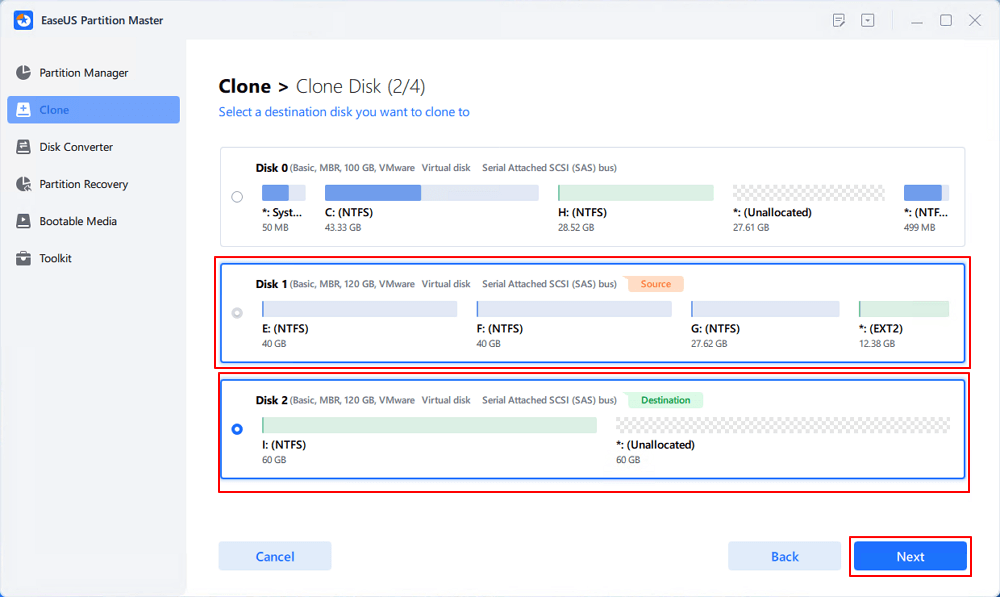Click the Disk Converter sidebar icon
This screenshot has width=1000, height=597.
point(23,147)
